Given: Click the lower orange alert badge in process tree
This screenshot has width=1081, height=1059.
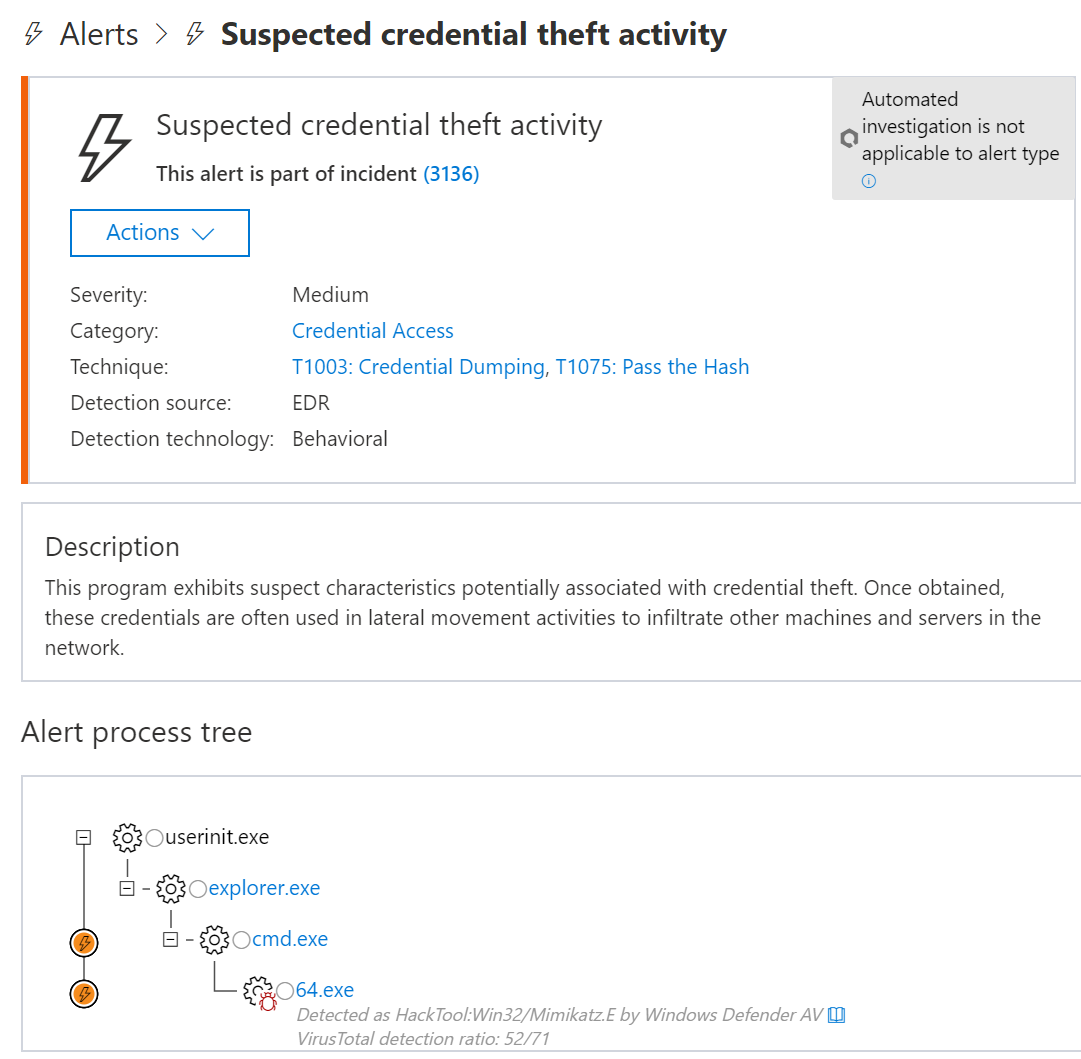Looking at the screenshot, I should point(84,994).
